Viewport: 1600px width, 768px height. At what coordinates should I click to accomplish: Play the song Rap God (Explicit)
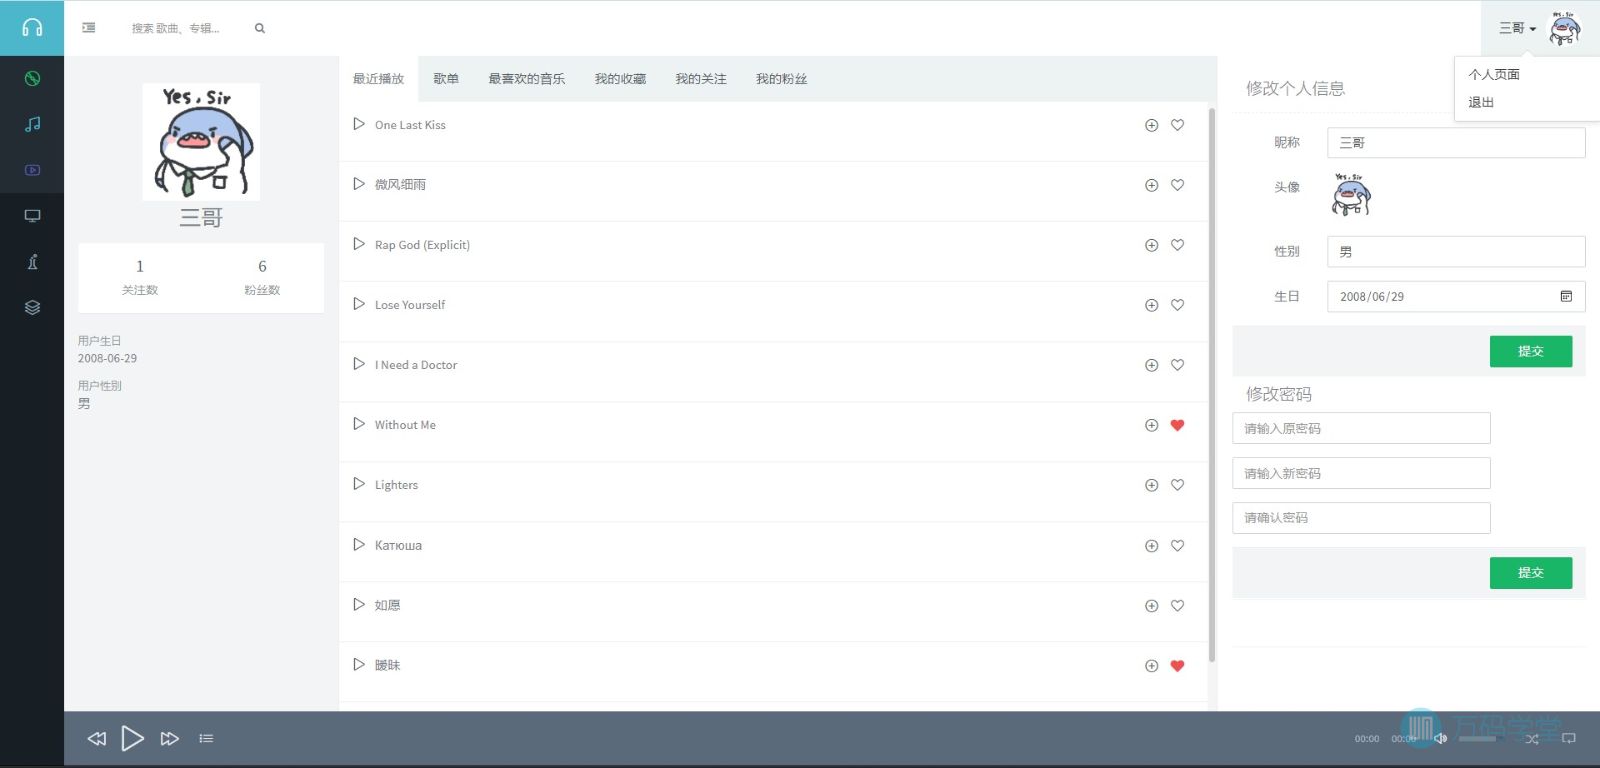coord(359,244)
